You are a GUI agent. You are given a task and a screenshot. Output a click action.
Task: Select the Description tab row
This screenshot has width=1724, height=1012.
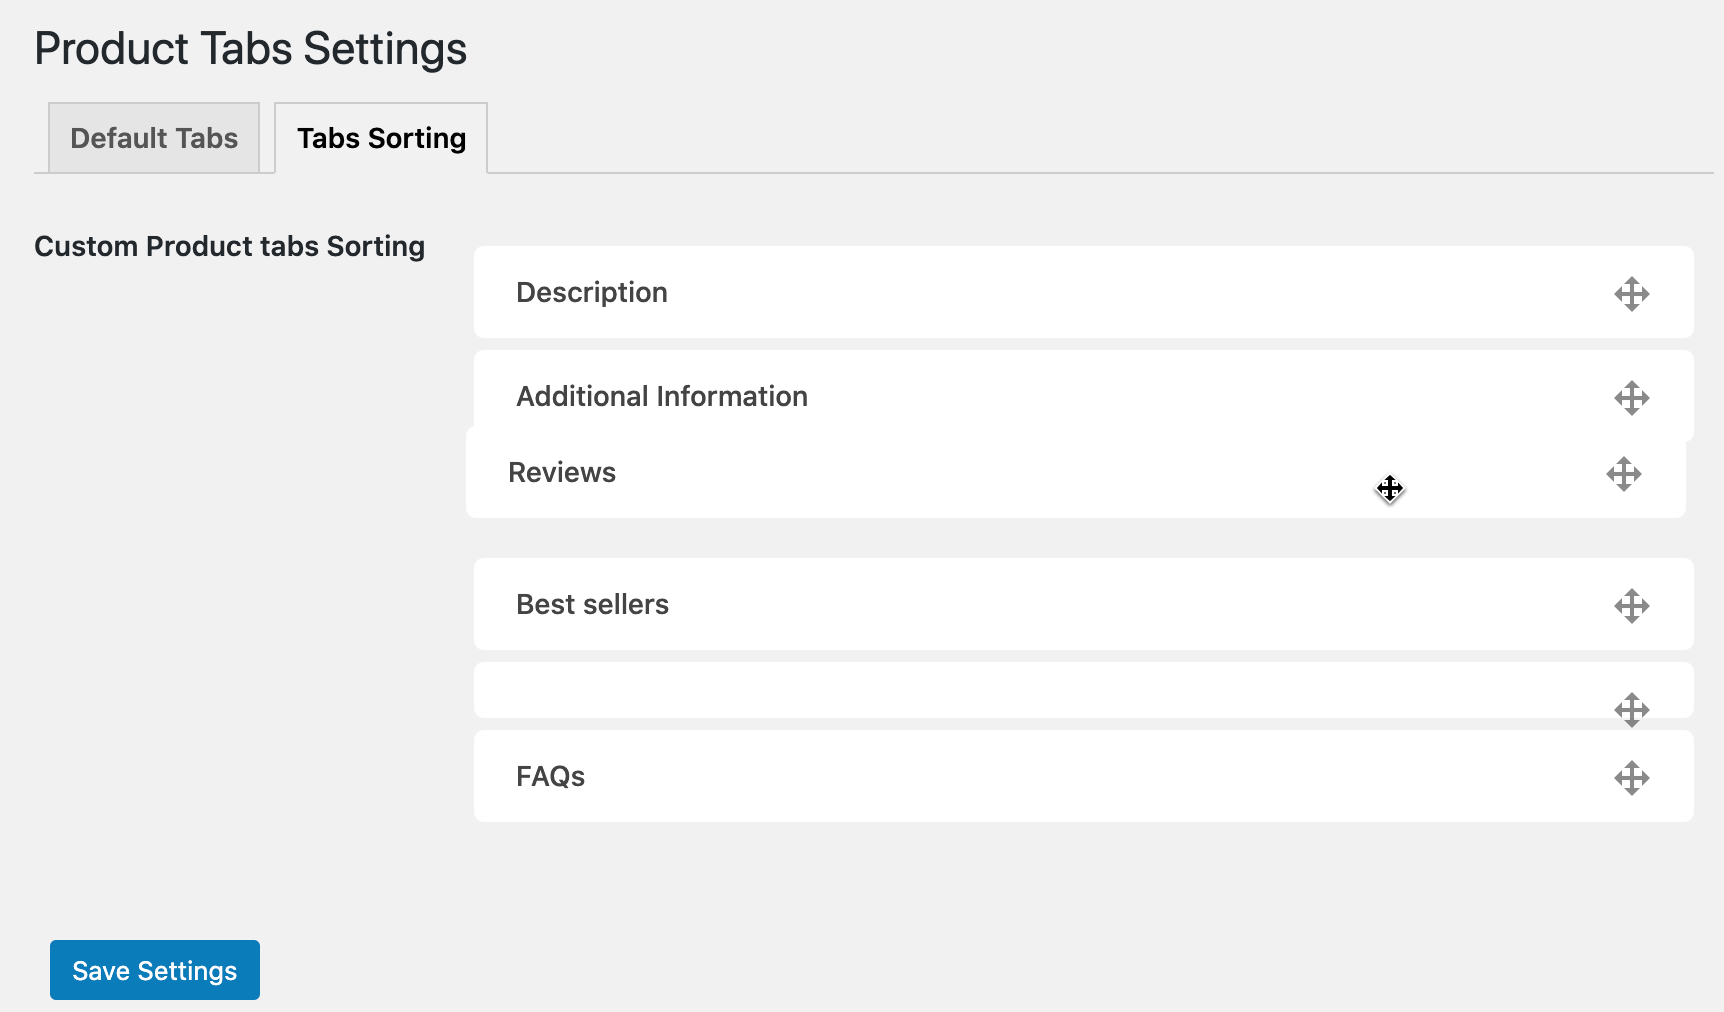[x=1000, y=292]
